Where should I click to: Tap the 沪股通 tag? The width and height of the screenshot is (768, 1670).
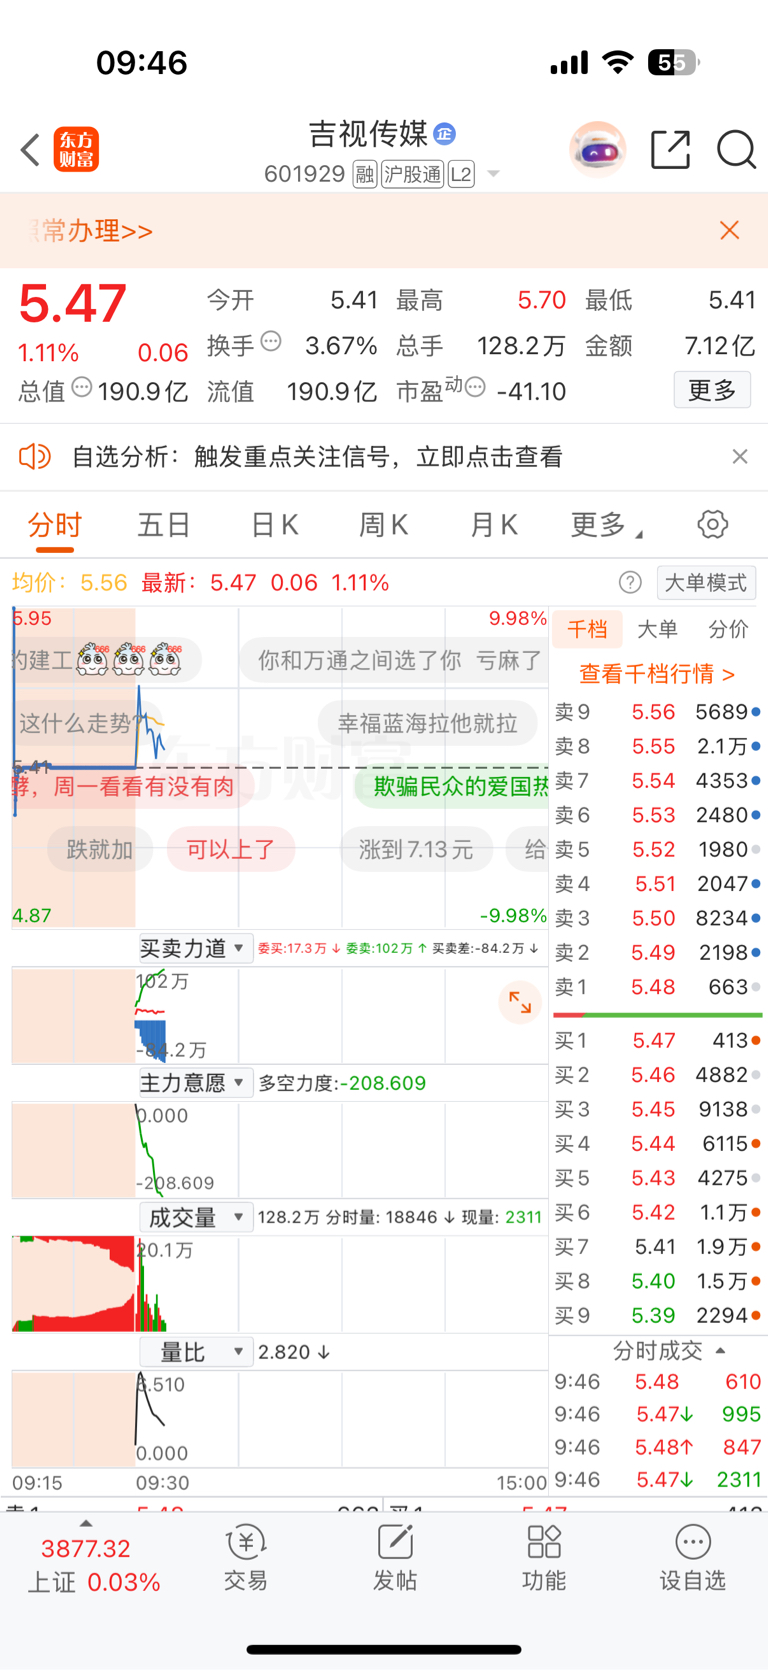(x=412, y=175)
